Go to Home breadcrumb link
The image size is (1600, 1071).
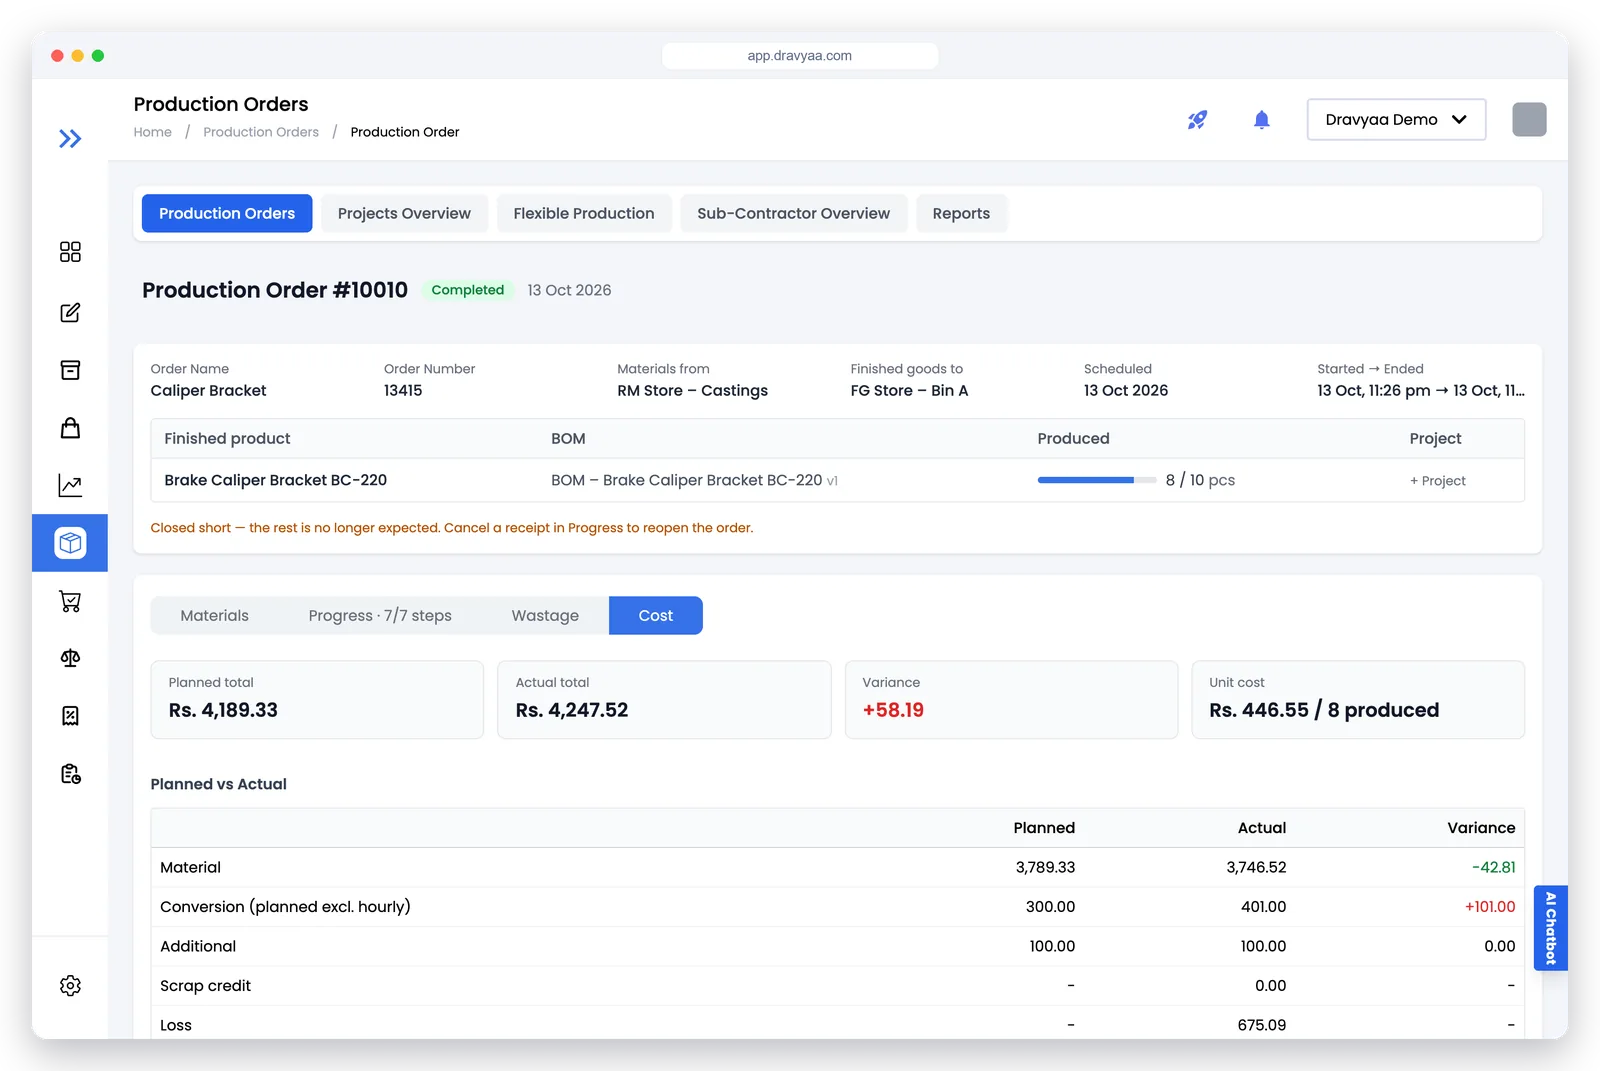153,132
